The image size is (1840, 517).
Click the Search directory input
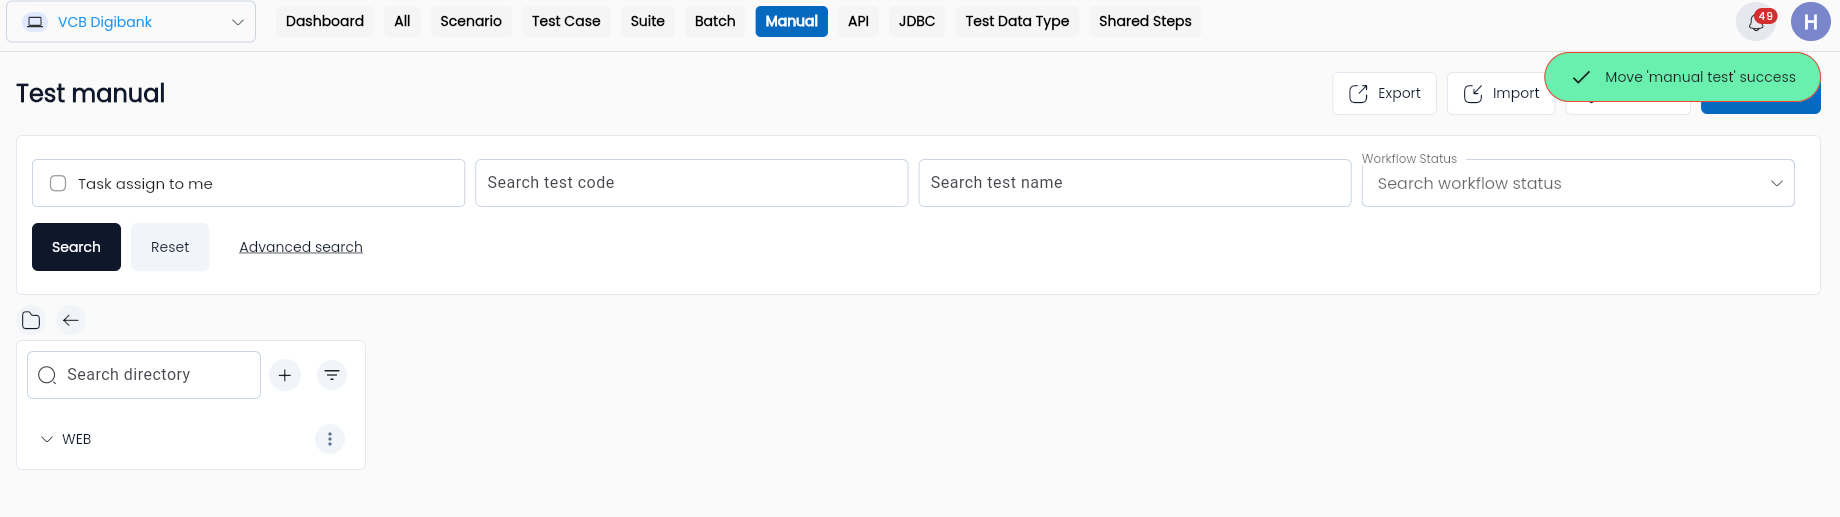tap(144, 375)
